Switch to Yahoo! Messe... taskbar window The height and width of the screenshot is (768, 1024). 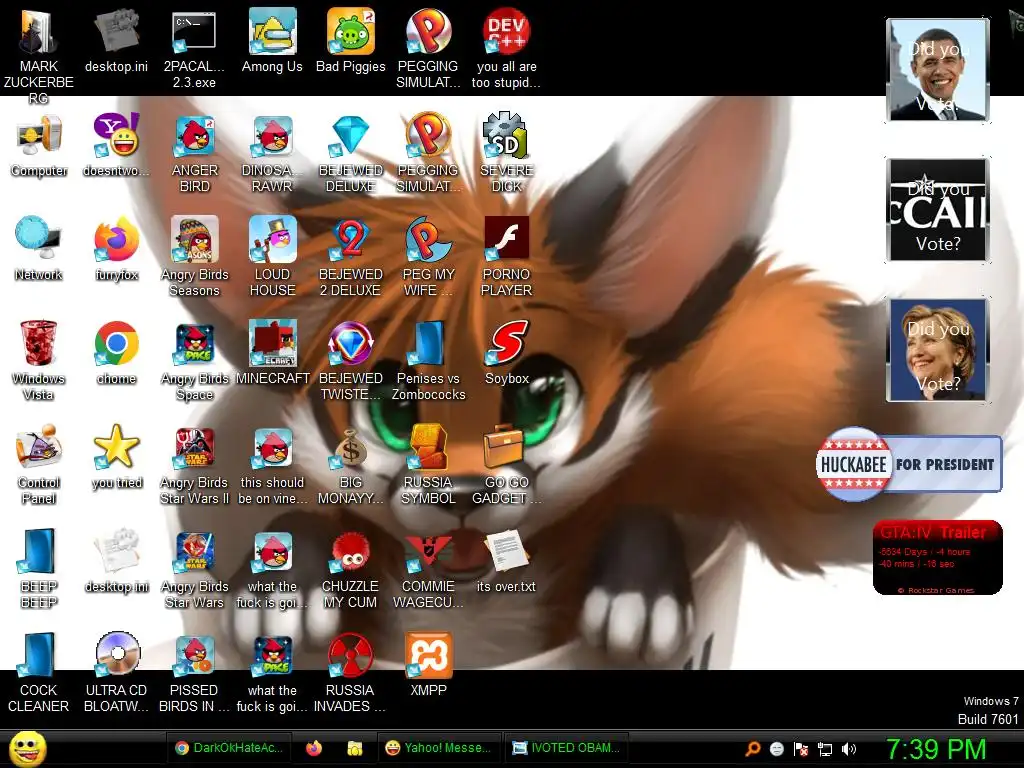coord(439,748)
